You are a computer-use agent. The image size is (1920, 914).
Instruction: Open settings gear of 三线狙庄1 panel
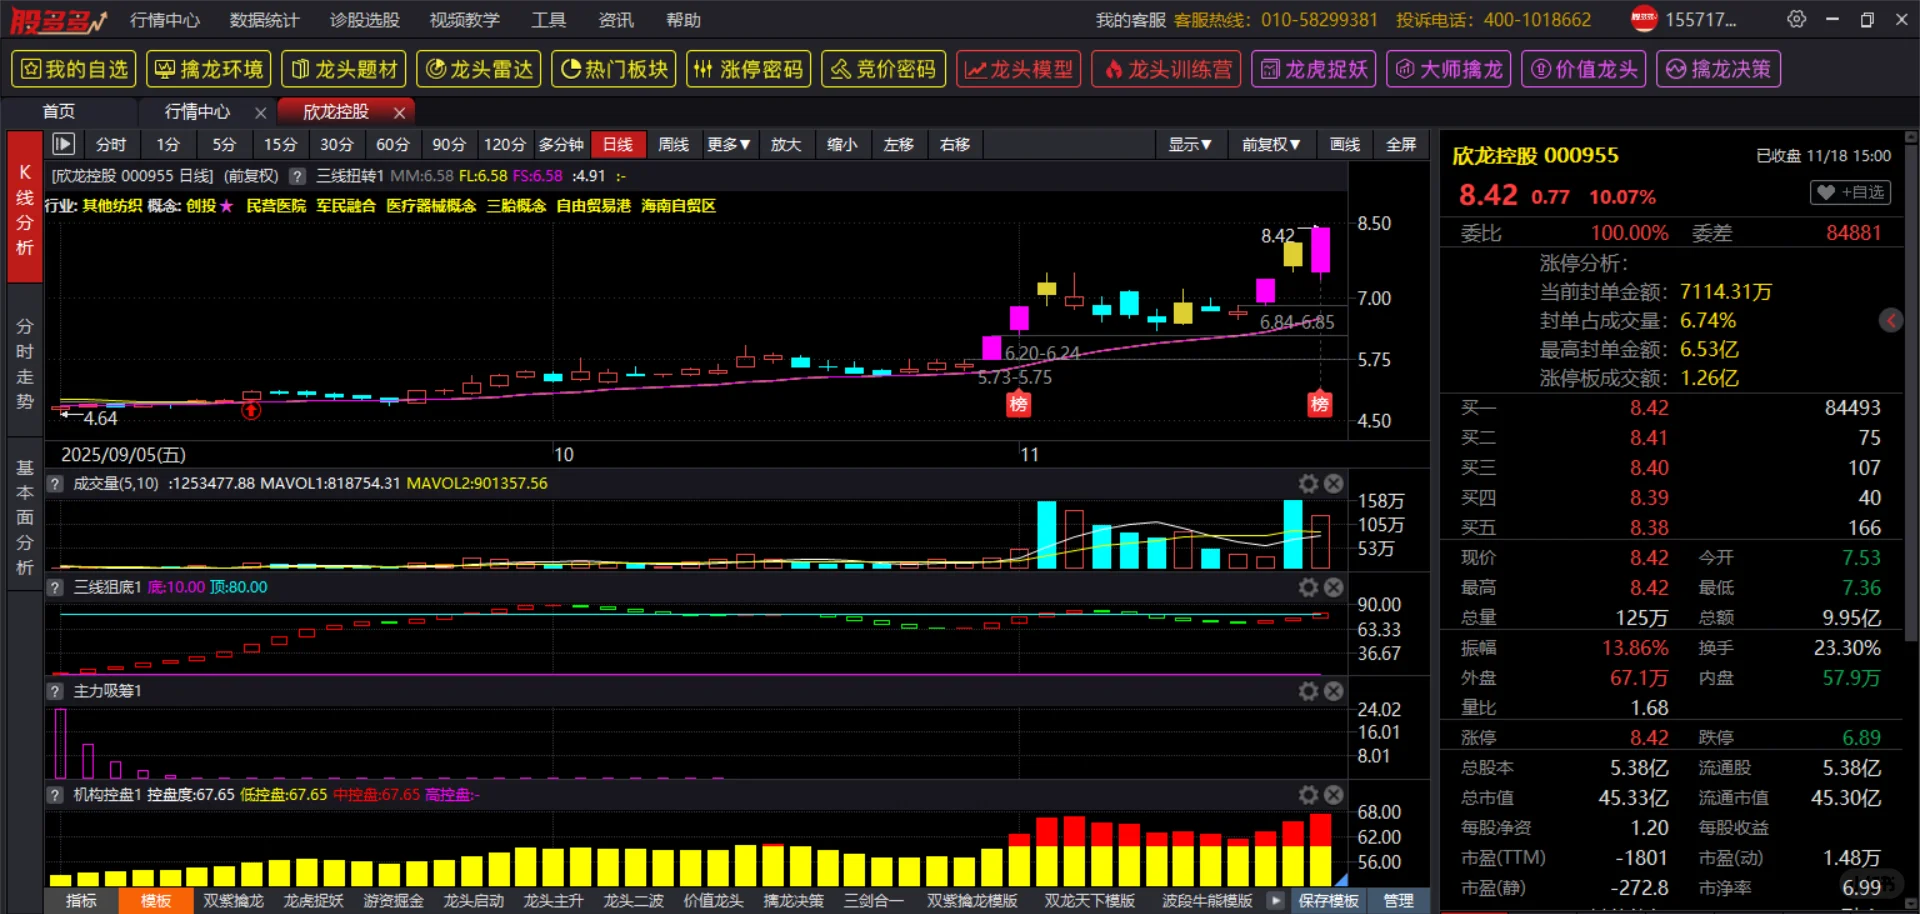(x=1308, y=588)
